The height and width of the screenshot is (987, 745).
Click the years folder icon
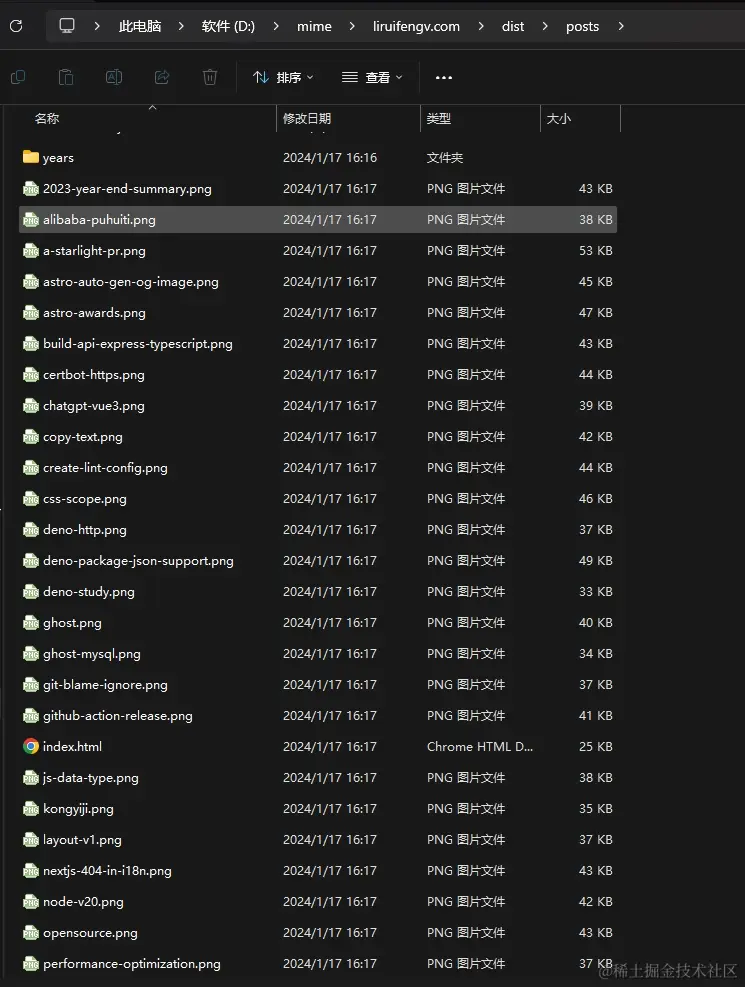tap(31, 157)
